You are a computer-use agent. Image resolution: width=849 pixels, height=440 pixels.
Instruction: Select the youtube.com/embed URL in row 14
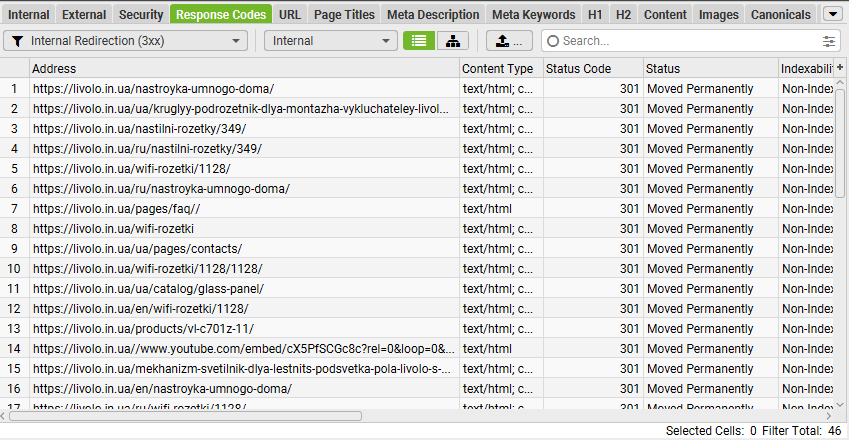[x=243, y=349]
